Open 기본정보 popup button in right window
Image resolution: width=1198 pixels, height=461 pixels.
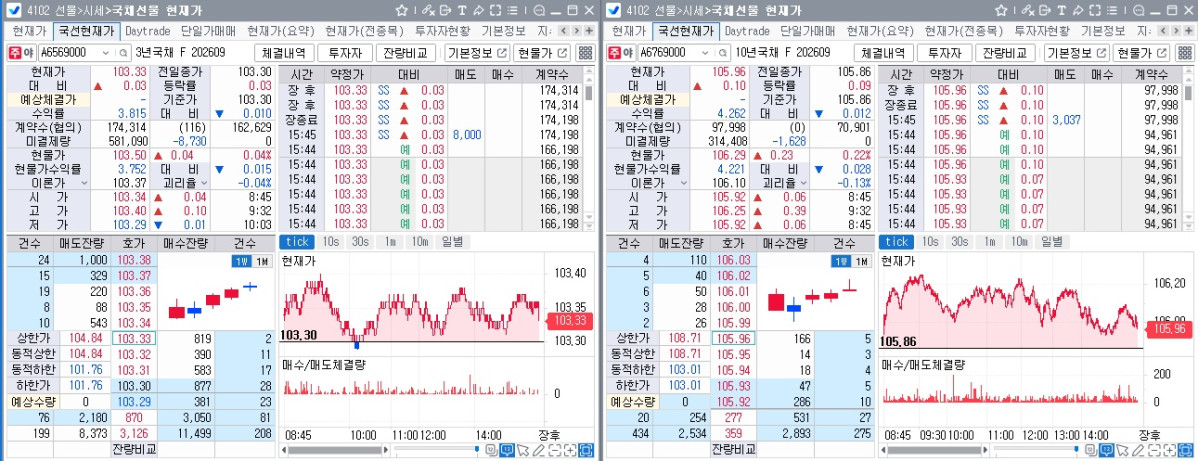point(1077,53)
